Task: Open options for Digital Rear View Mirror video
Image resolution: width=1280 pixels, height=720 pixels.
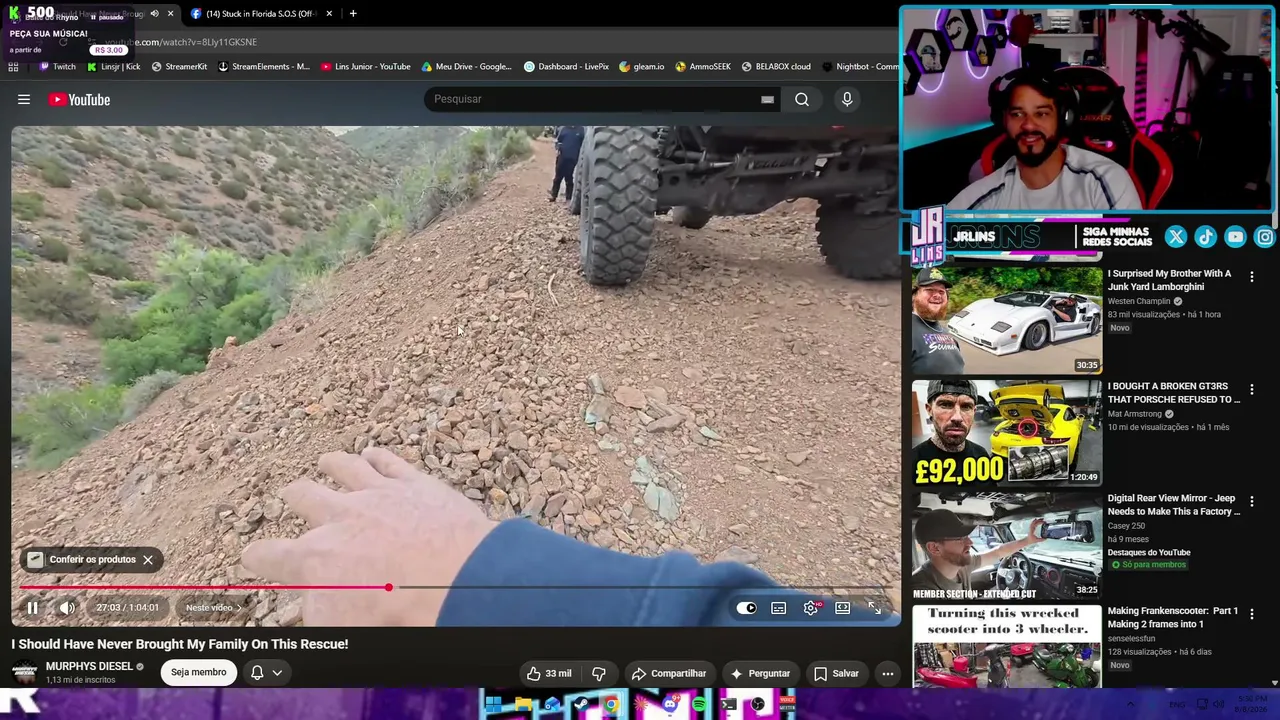Action: pyautogui.click(x=1251, y=501)
